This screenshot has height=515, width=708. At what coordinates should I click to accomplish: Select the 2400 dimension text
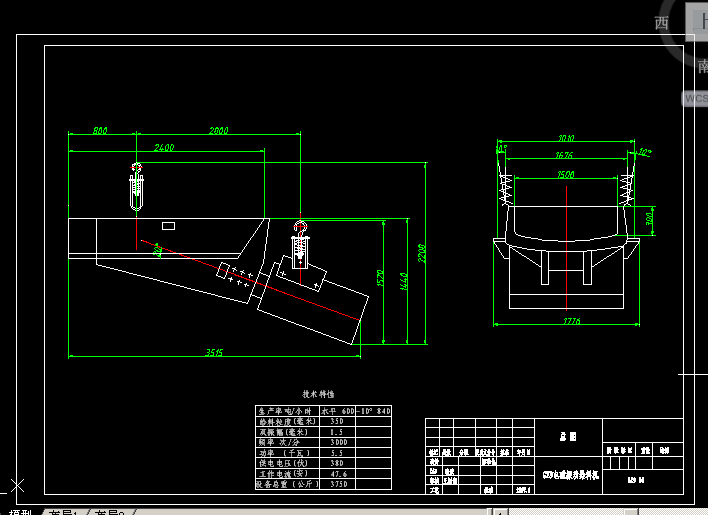164,148
